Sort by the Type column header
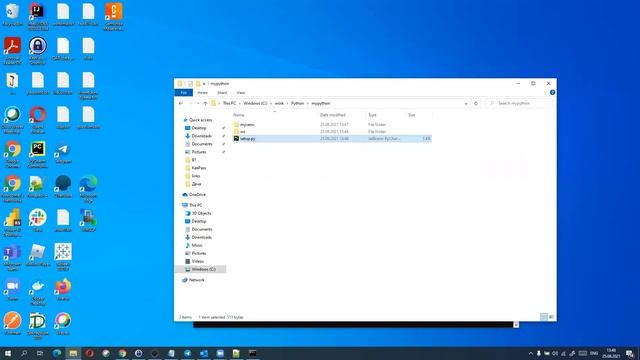The image size is (640, 360). (x=372, y=115)
